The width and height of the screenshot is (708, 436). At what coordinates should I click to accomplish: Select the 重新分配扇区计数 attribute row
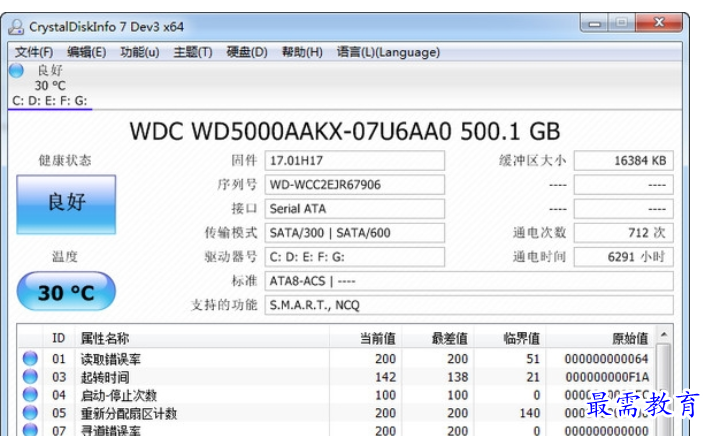click(x=336, y=413)
